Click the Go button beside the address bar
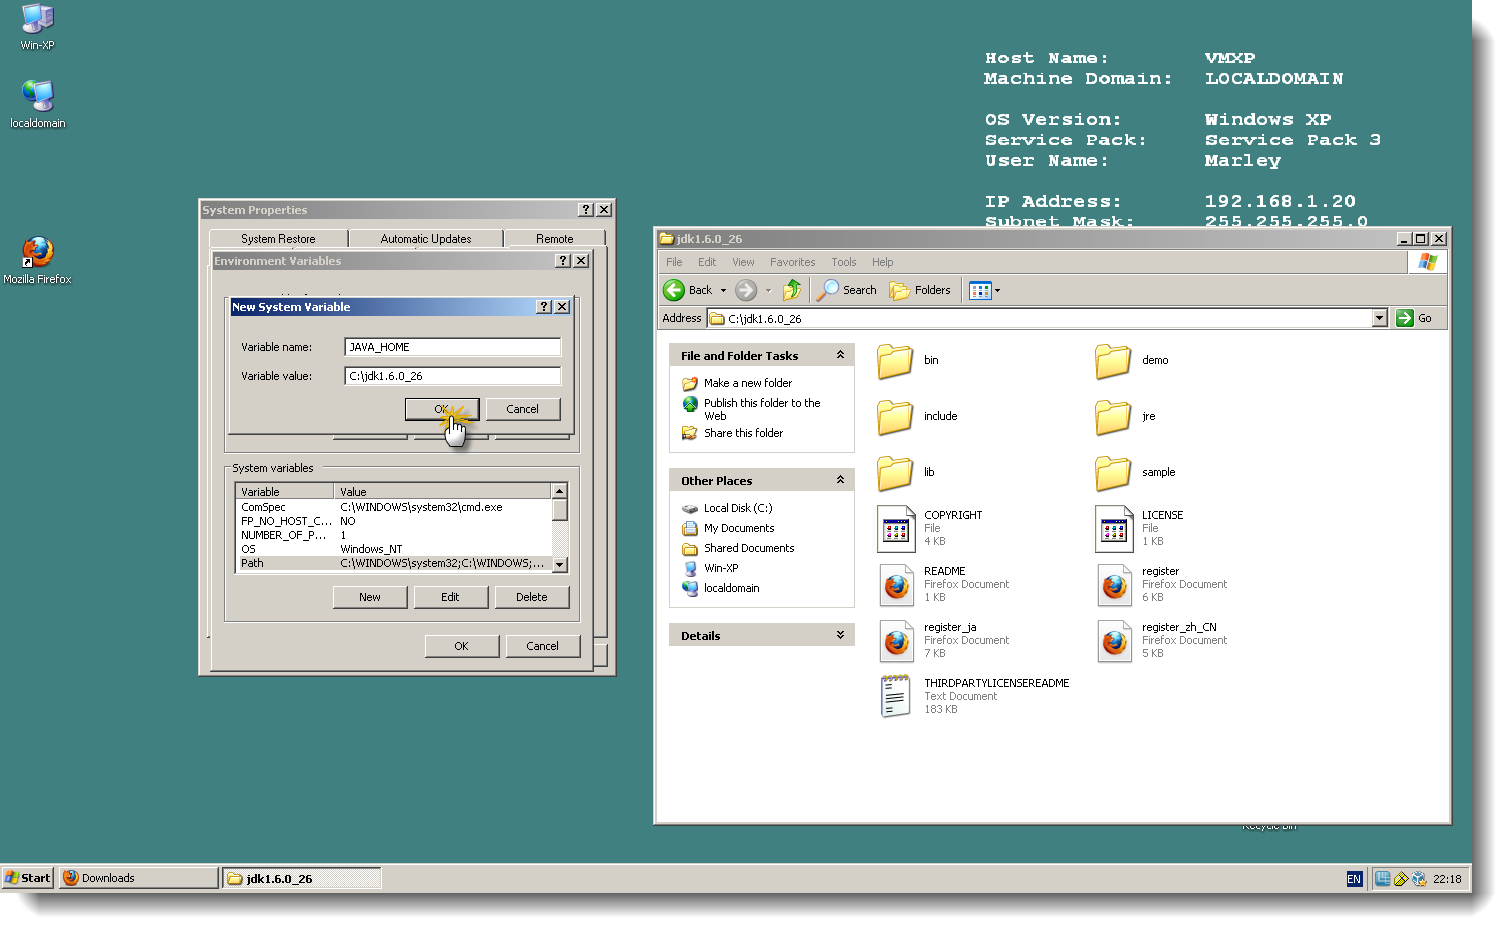This screenshot has height=933, width=1512. pos(1418,318)
